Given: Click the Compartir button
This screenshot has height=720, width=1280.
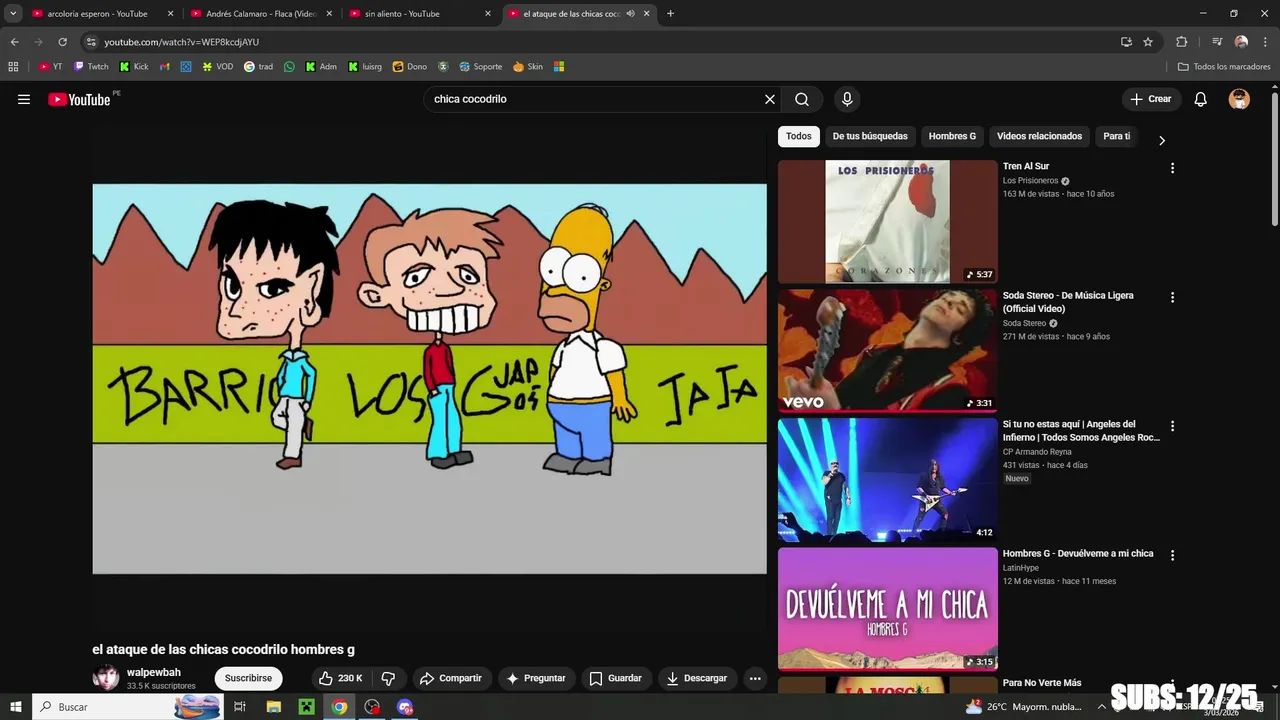Looking at the screenshot, I should [x=451, y=678].
